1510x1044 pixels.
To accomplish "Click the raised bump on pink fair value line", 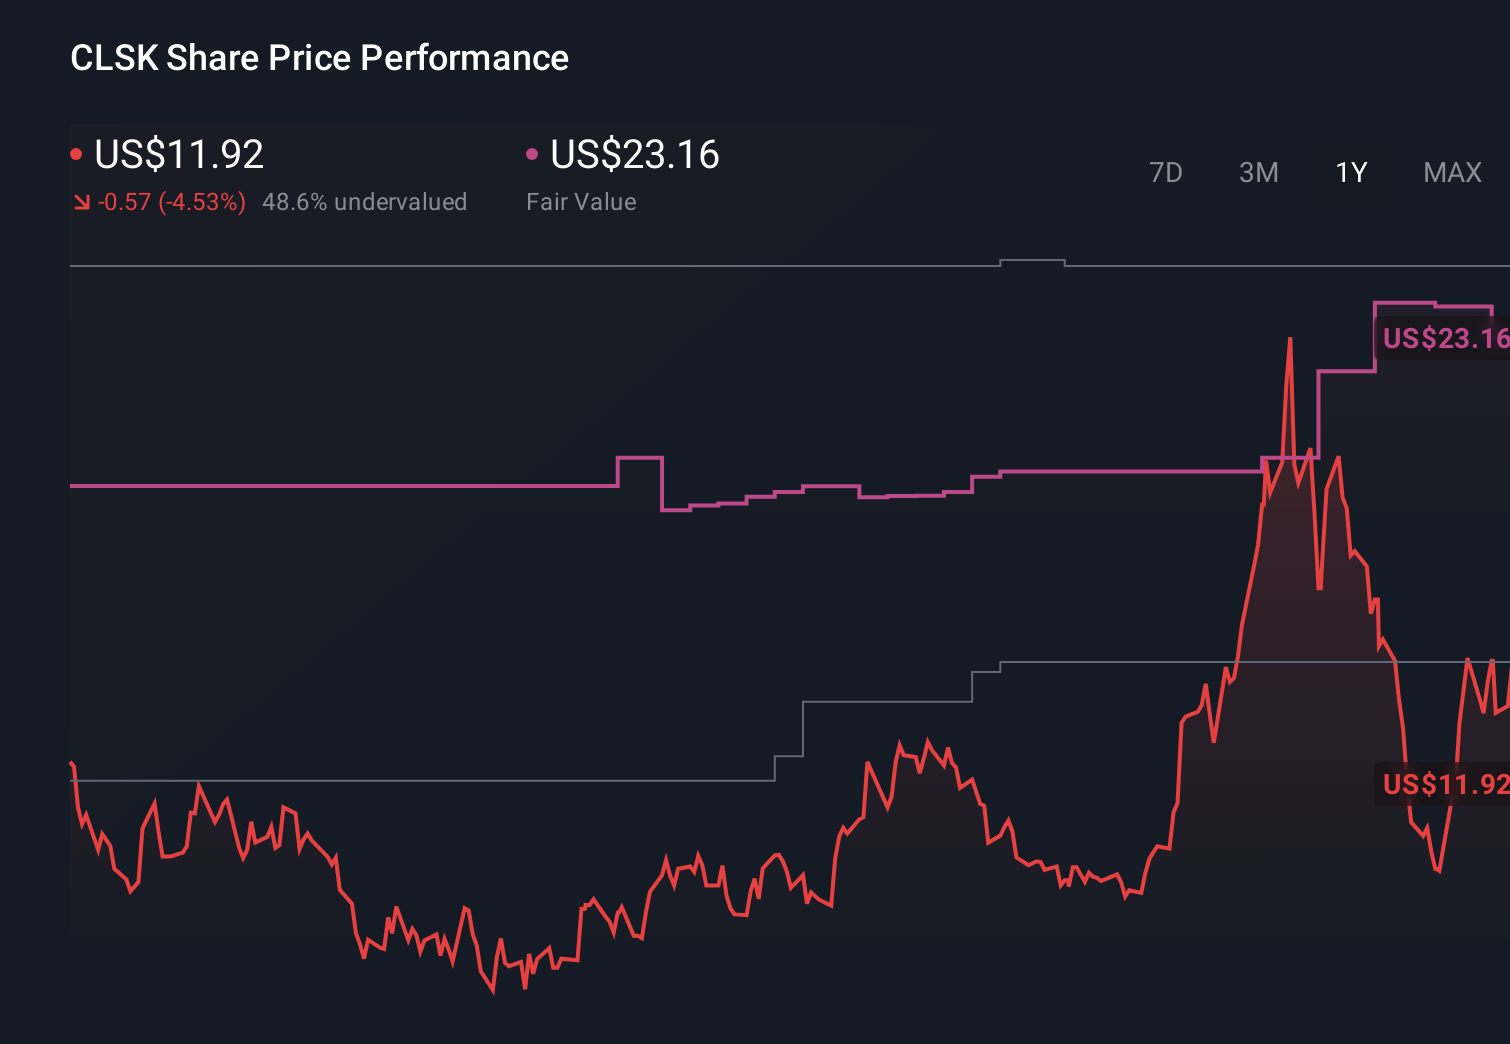I will tap(639, 458).
